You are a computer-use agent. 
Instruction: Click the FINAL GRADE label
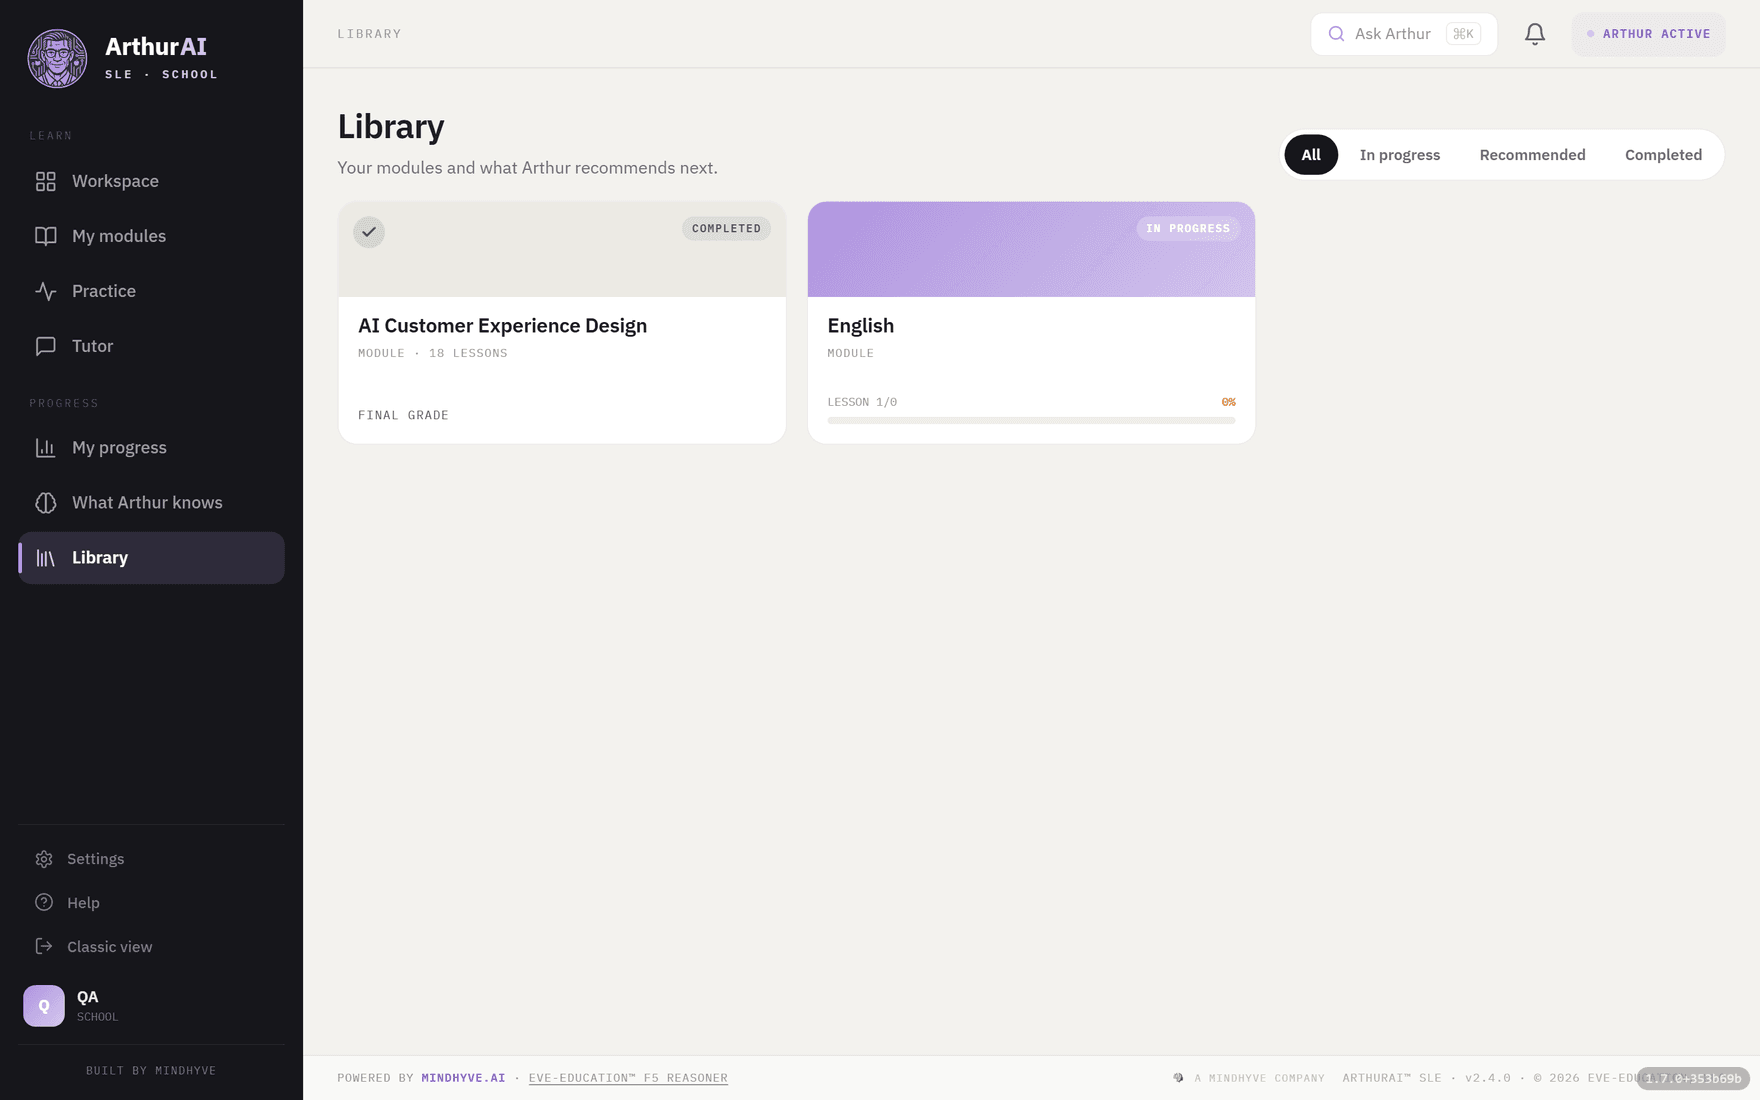click(x=403, y=415)
